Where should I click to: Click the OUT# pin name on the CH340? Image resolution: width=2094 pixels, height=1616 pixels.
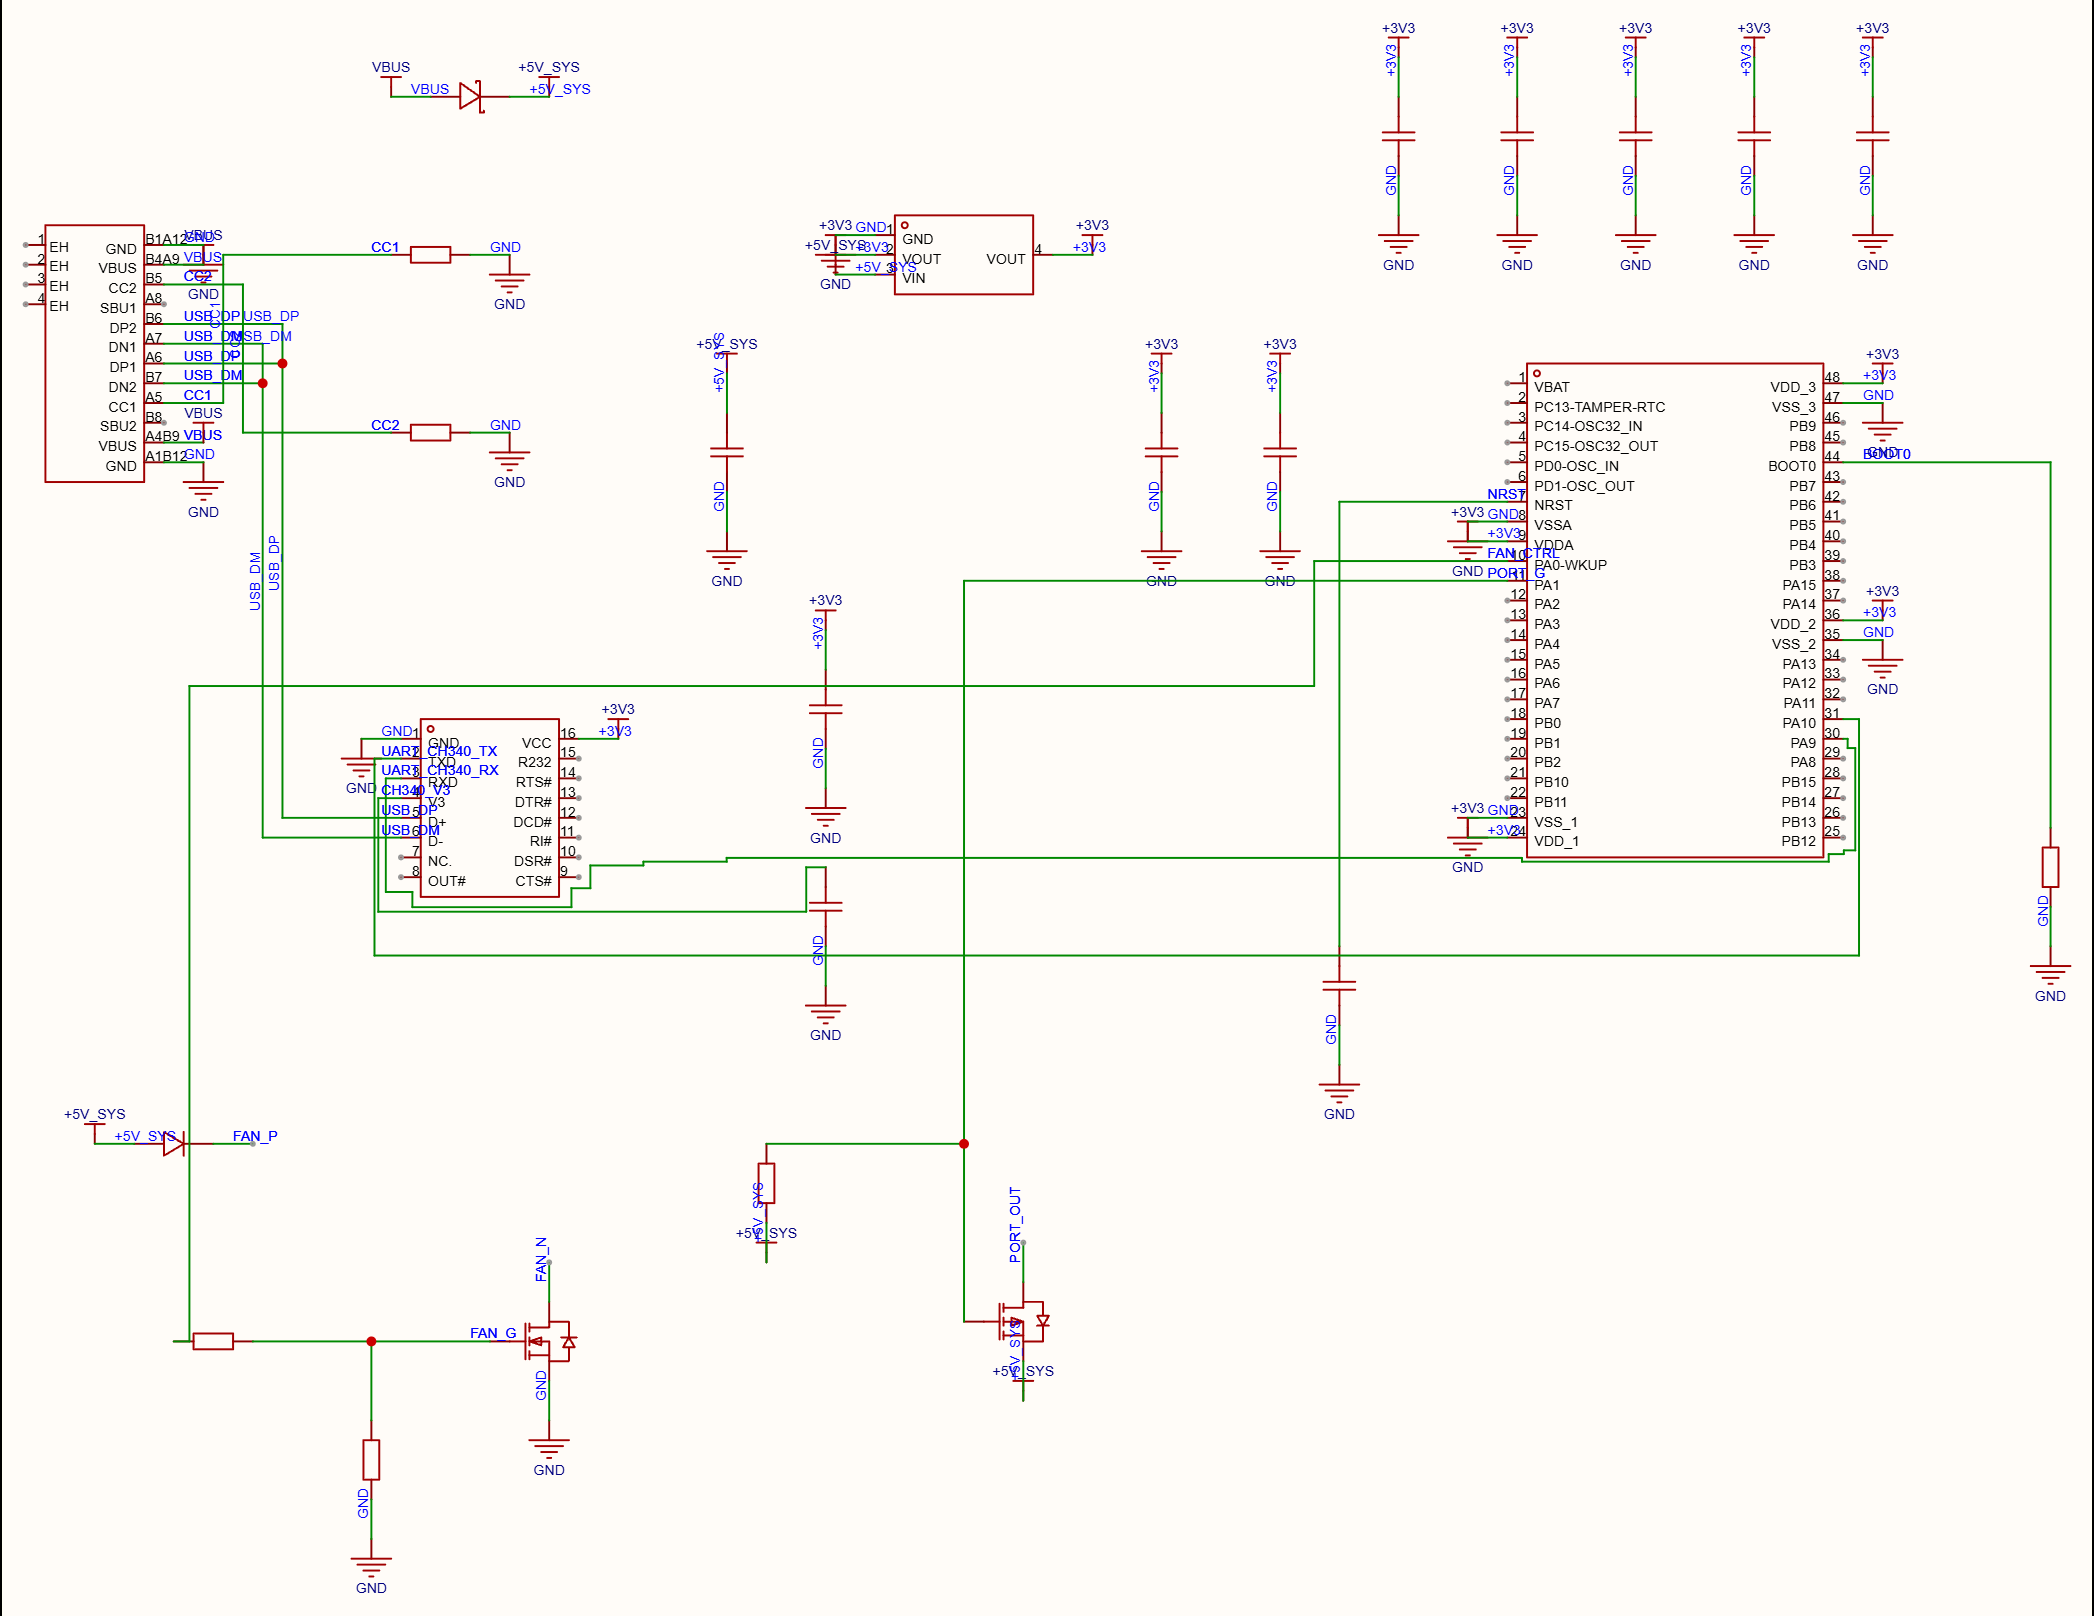click(x=447, y=881)
